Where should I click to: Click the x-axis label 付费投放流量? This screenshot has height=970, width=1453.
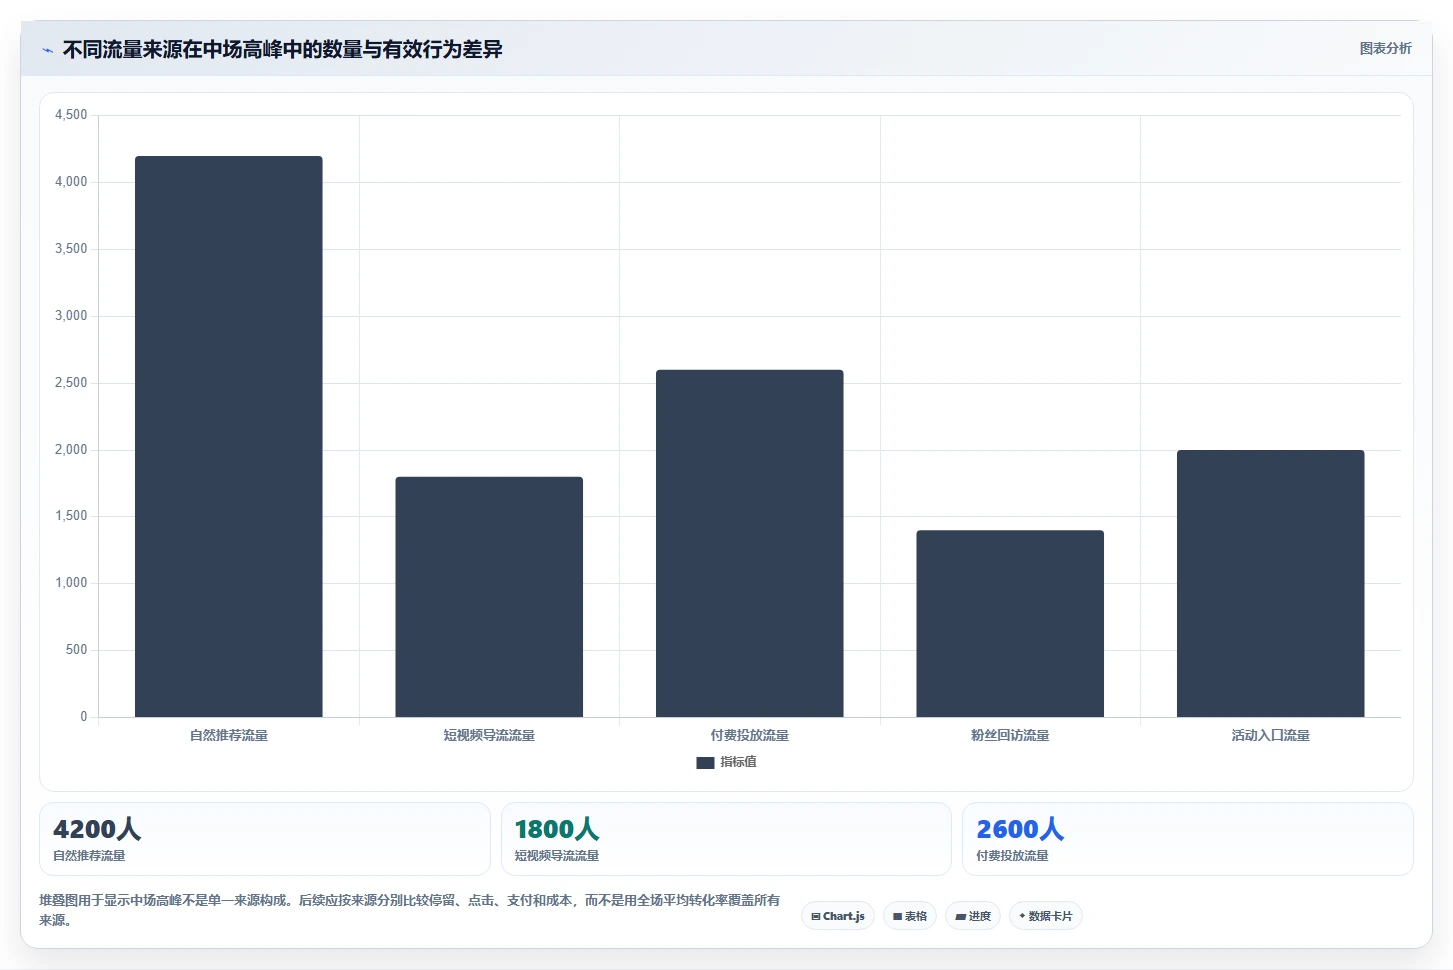point(750,735)
